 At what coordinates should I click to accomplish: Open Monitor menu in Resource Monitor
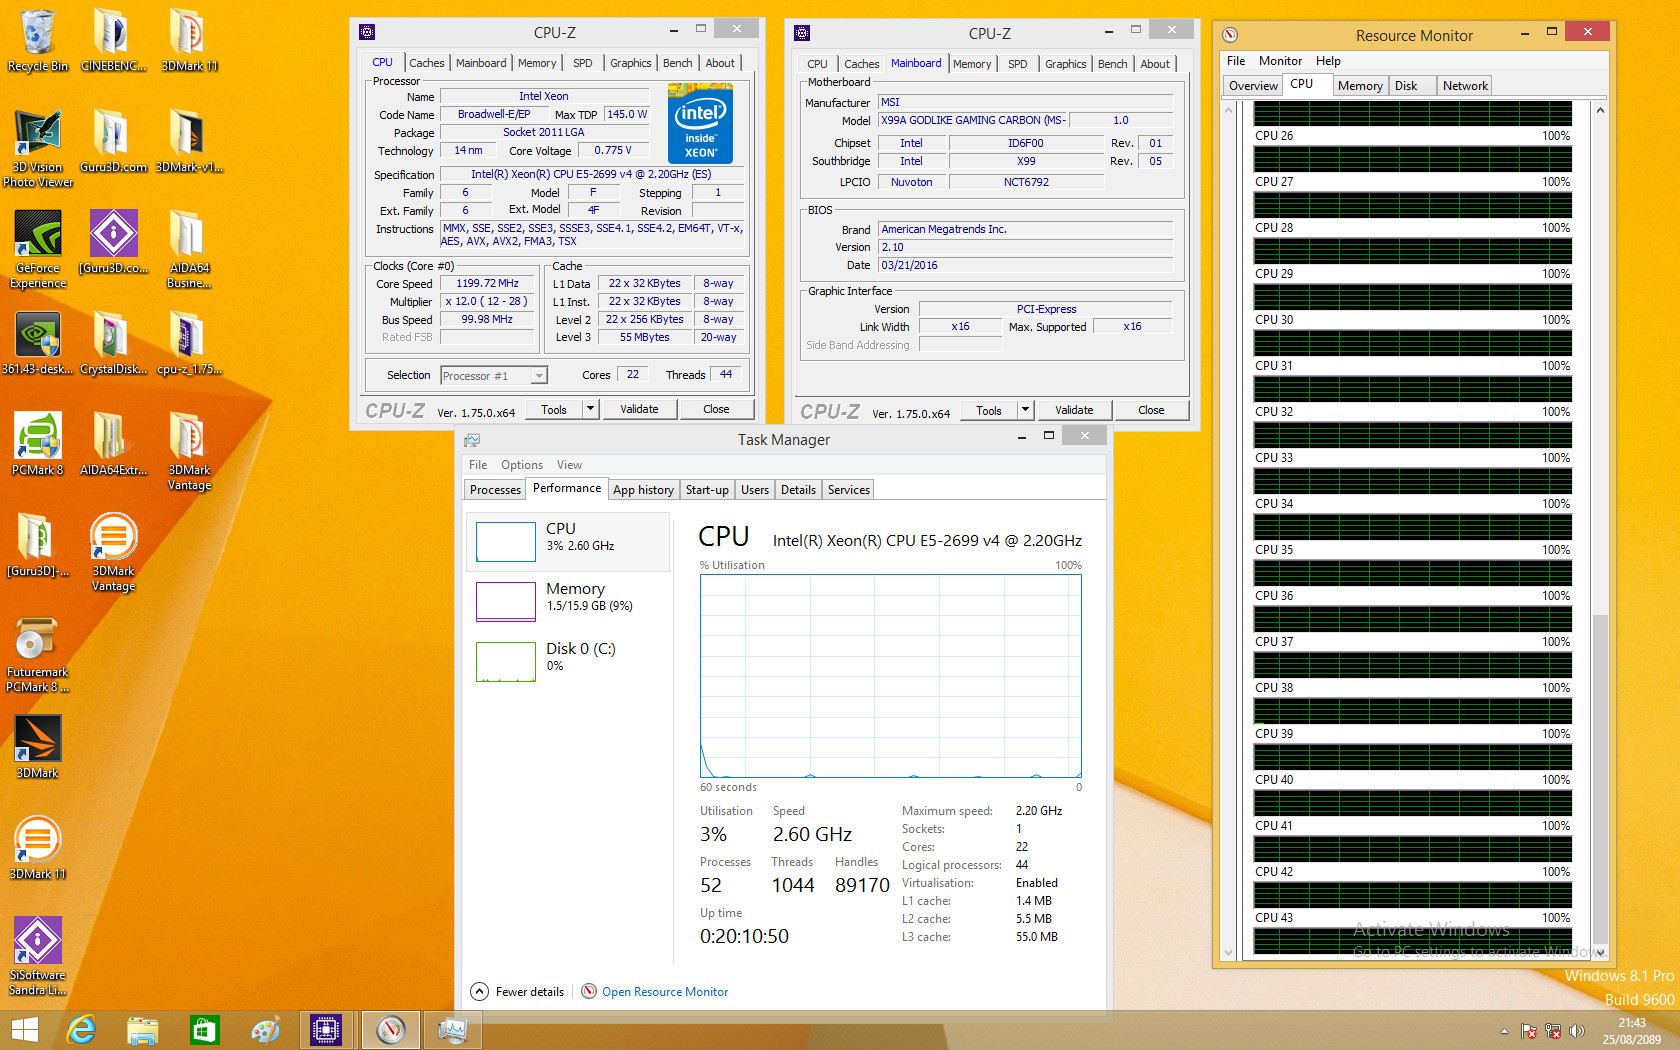pos(1280,61)
